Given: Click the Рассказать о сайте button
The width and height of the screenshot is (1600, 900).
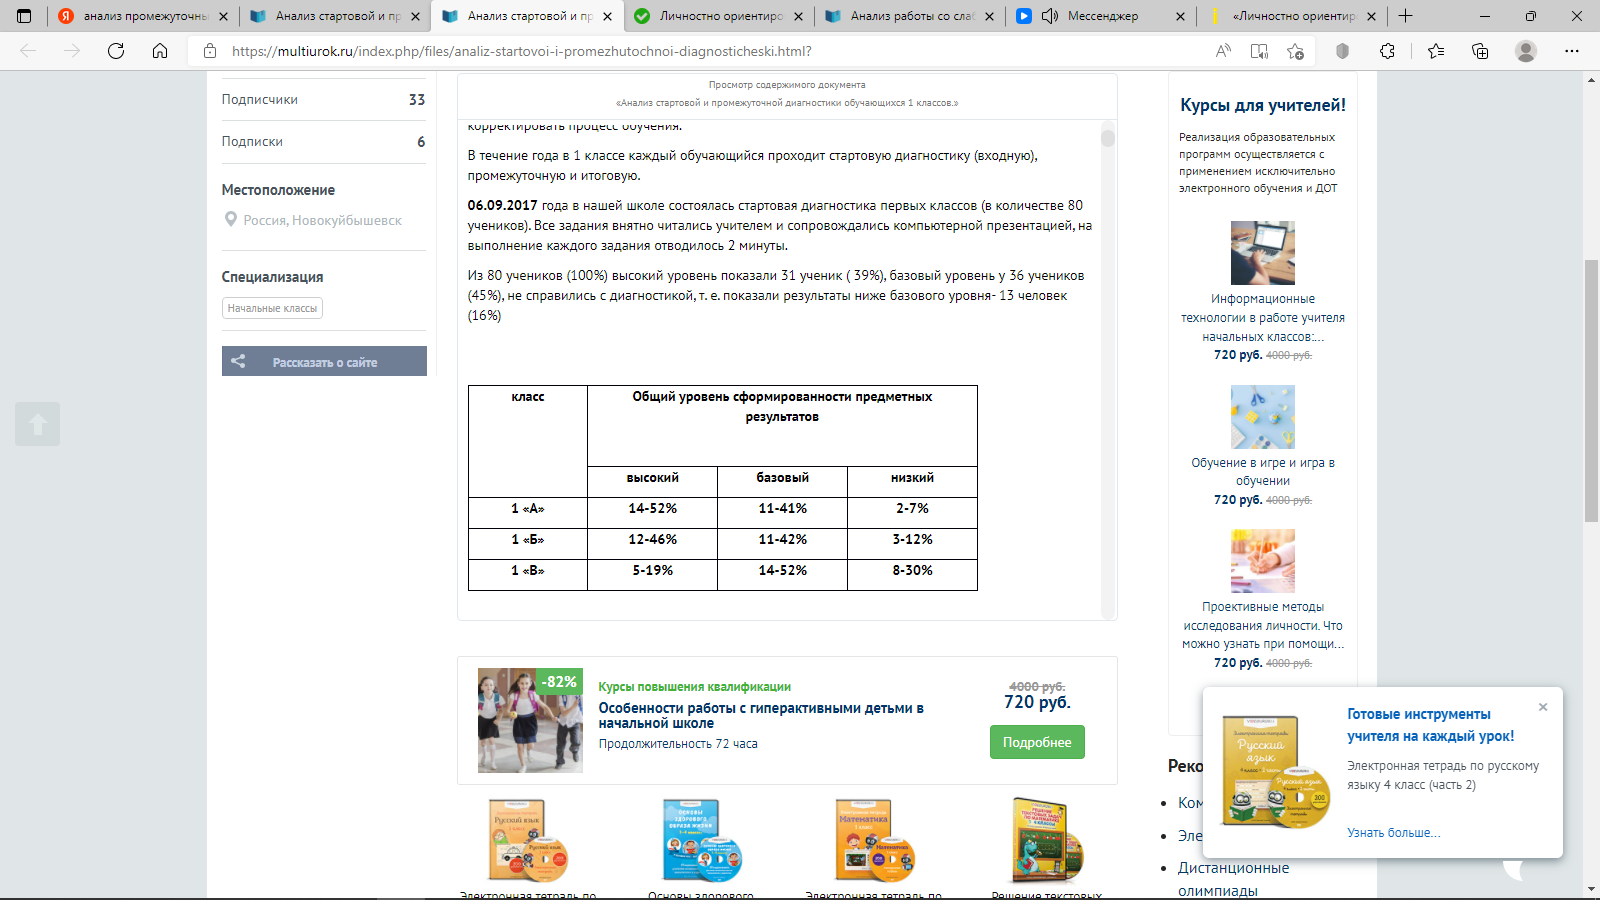Looking at the screenshot, I should [324, 361].
